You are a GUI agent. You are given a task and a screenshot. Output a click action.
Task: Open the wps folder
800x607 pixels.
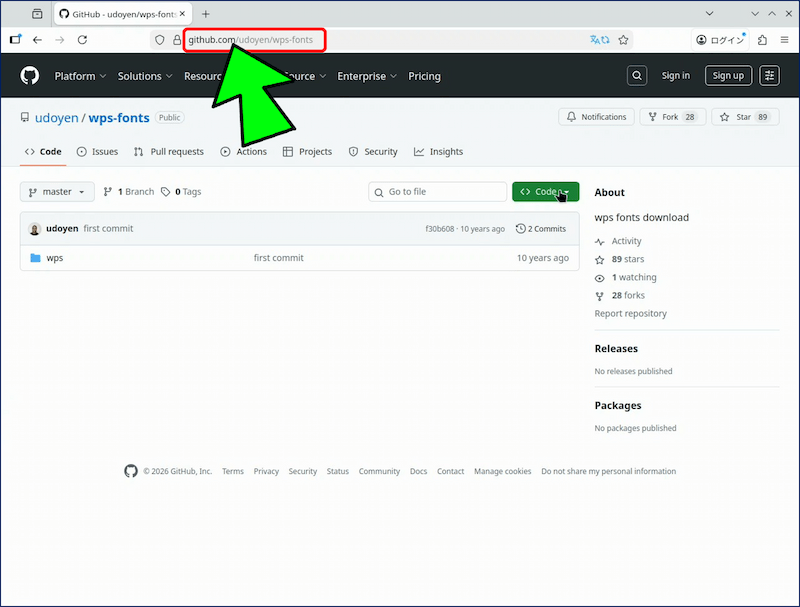coord(55,258)
